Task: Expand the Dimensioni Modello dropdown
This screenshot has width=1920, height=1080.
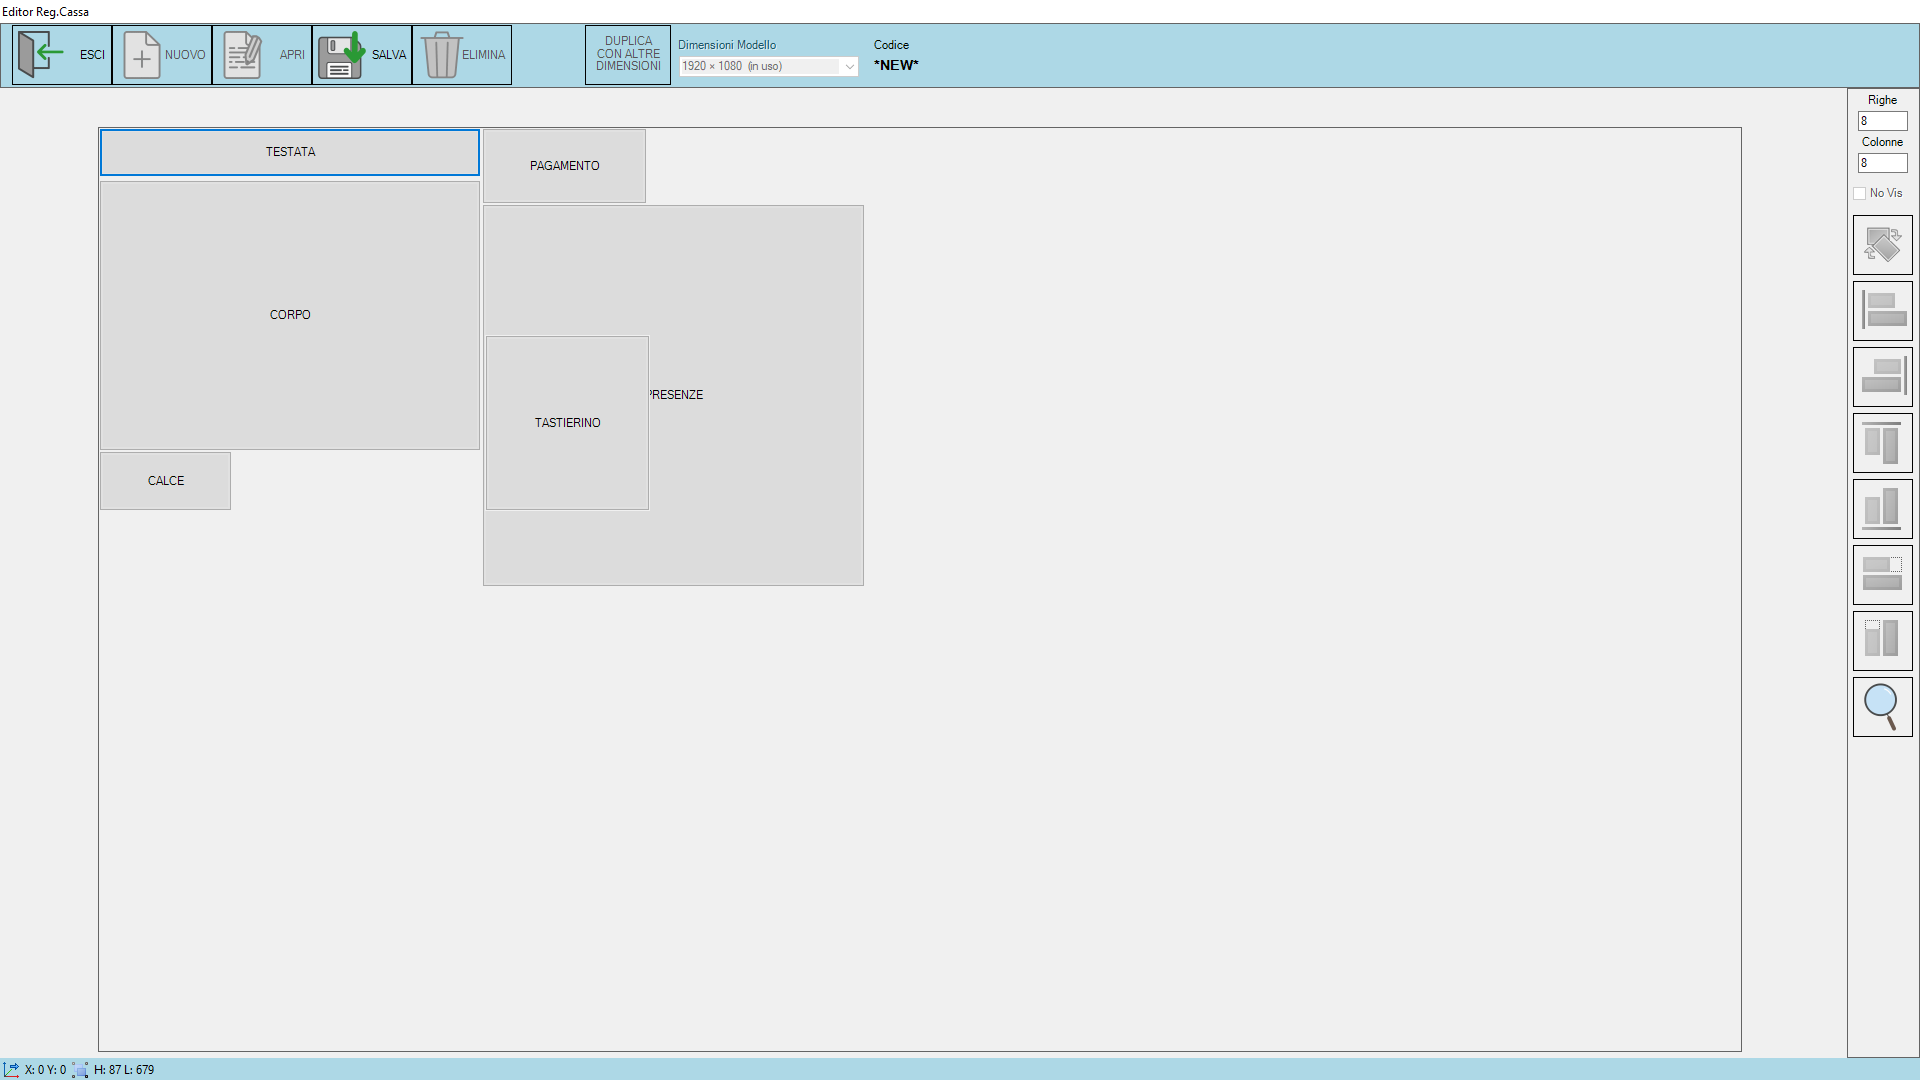Action: (849, 66)
